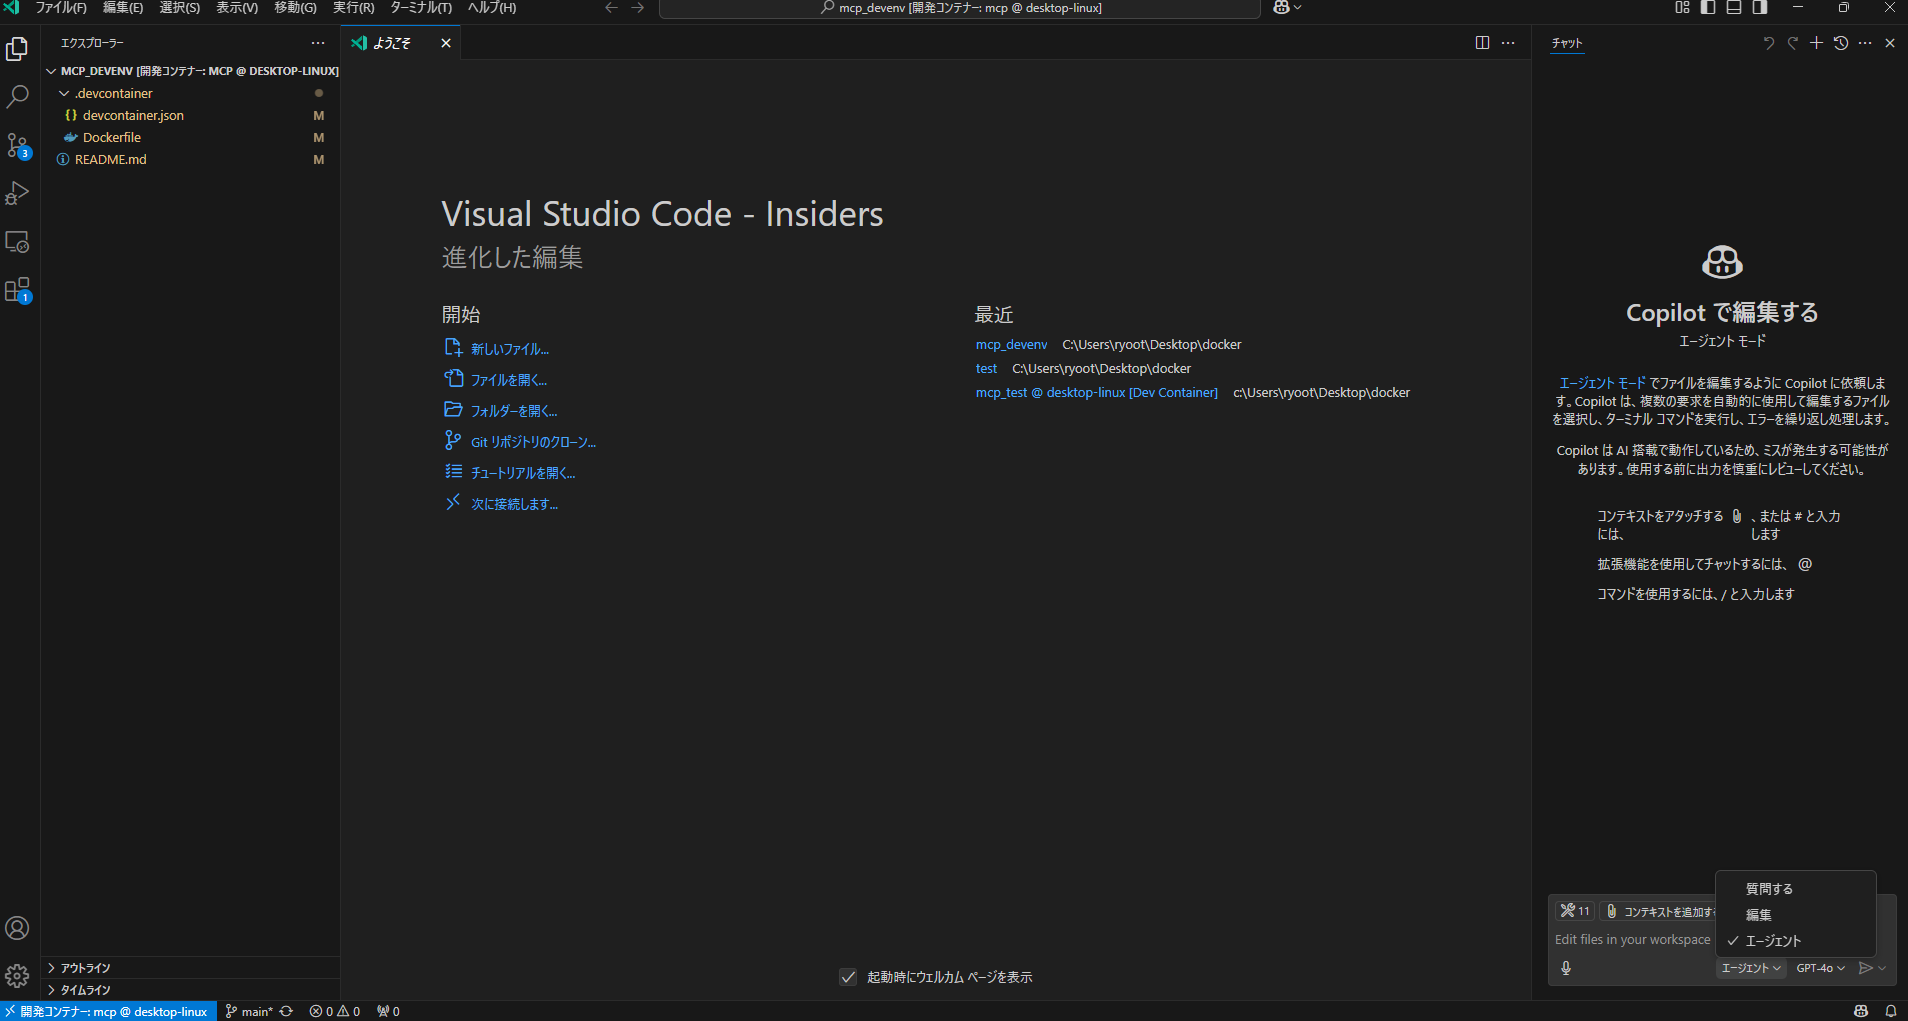1908x1021 pixels.
Task: Synchronize changes using the status bar sync icon
Action: (x=286, y=1011)
